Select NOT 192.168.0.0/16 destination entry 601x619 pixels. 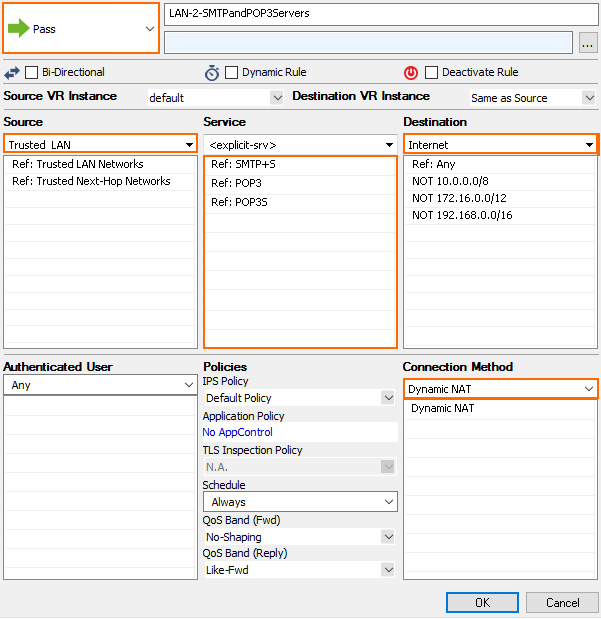500,215
